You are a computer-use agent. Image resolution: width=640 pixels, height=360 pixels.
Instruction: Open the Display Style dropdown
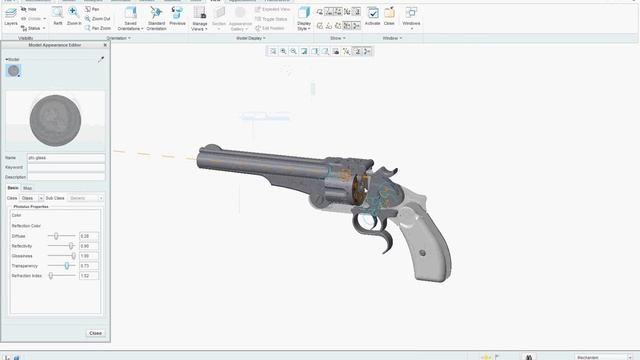pos(304,19)
